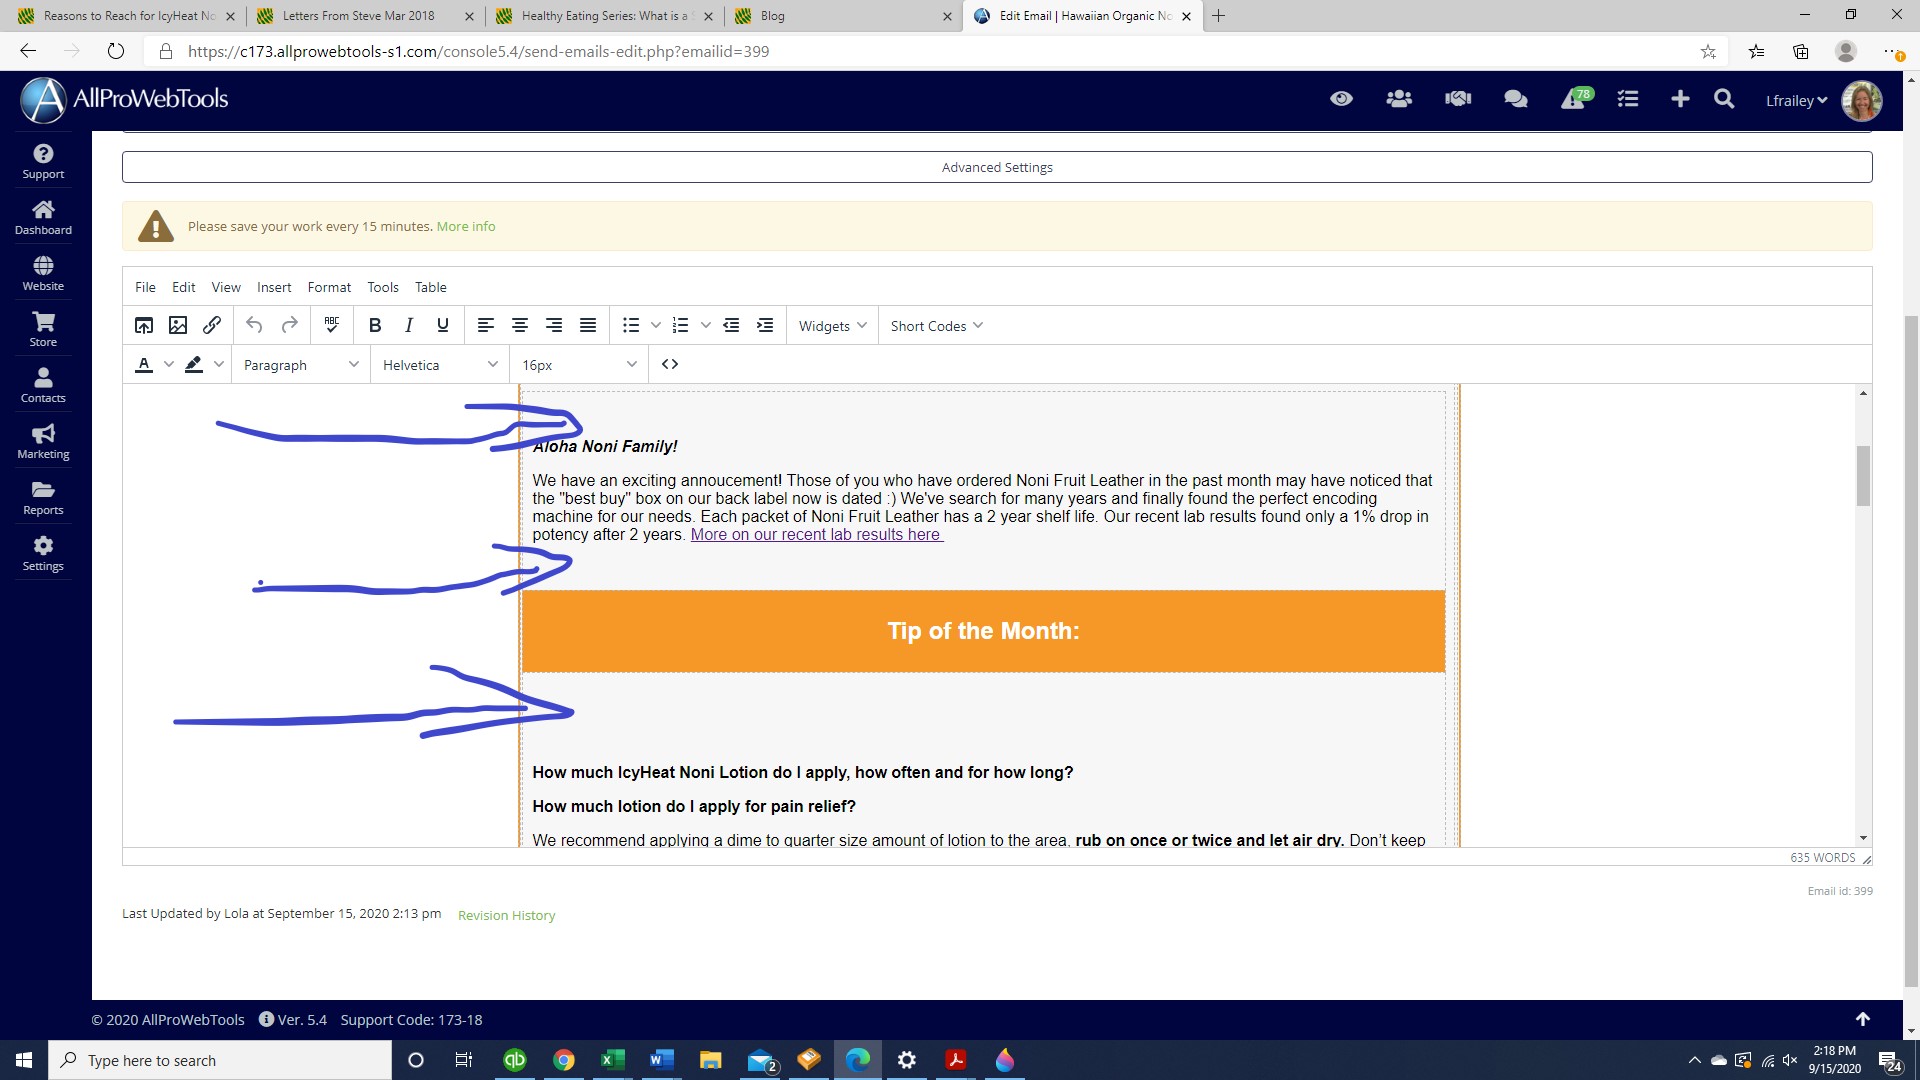
Task: Open the Paragraph format dropdown
Action: (x=300, y=364)
